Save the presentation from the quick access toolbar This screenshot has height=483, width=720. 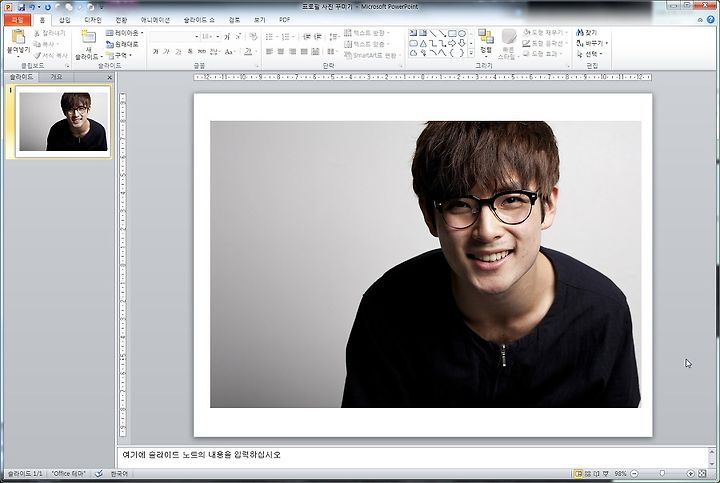pos(22,7)
